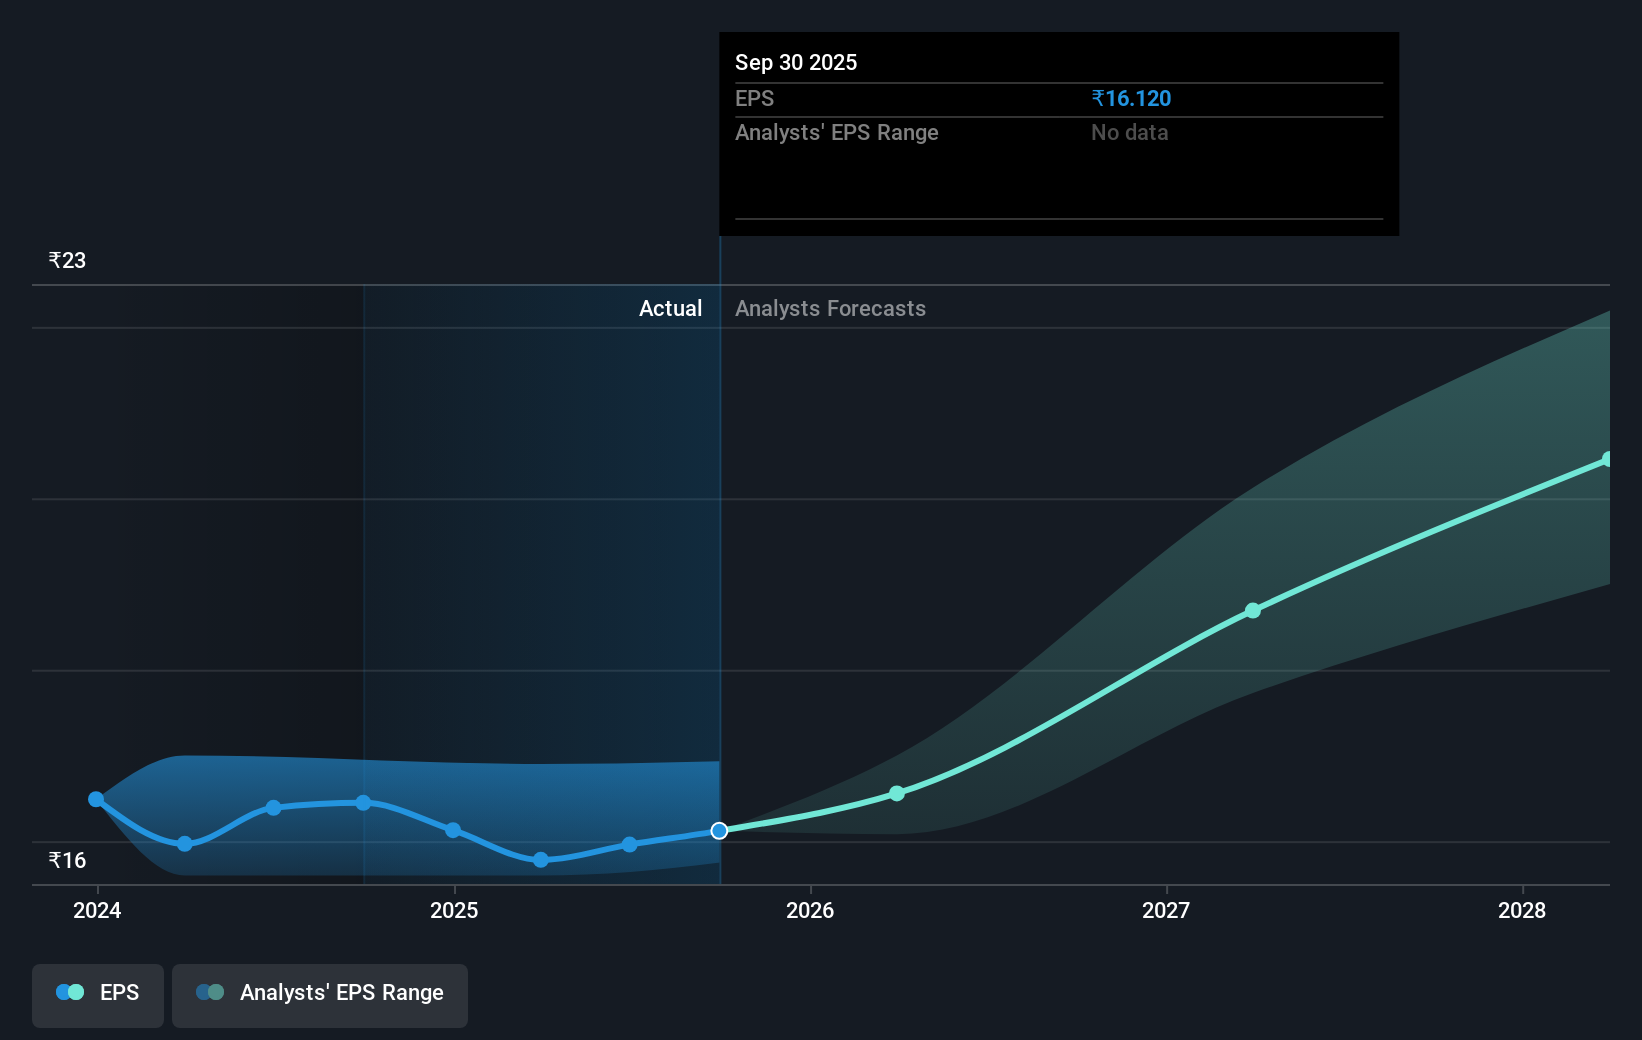Click the Sep 30 2025 tooltip heading
The height and width of the screenshot is (1040, 1642).
[x=796, y=62]
